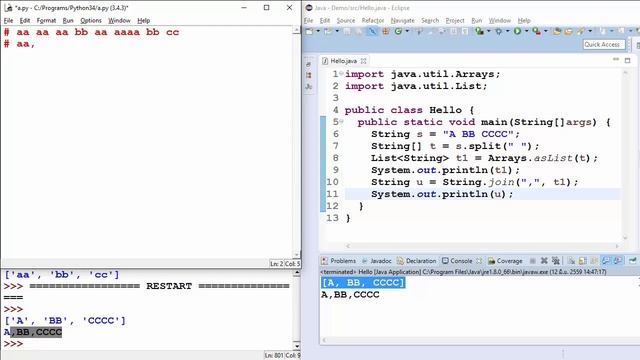
Task: Open the Eclipse Source menu
Action: coord(346,20)
